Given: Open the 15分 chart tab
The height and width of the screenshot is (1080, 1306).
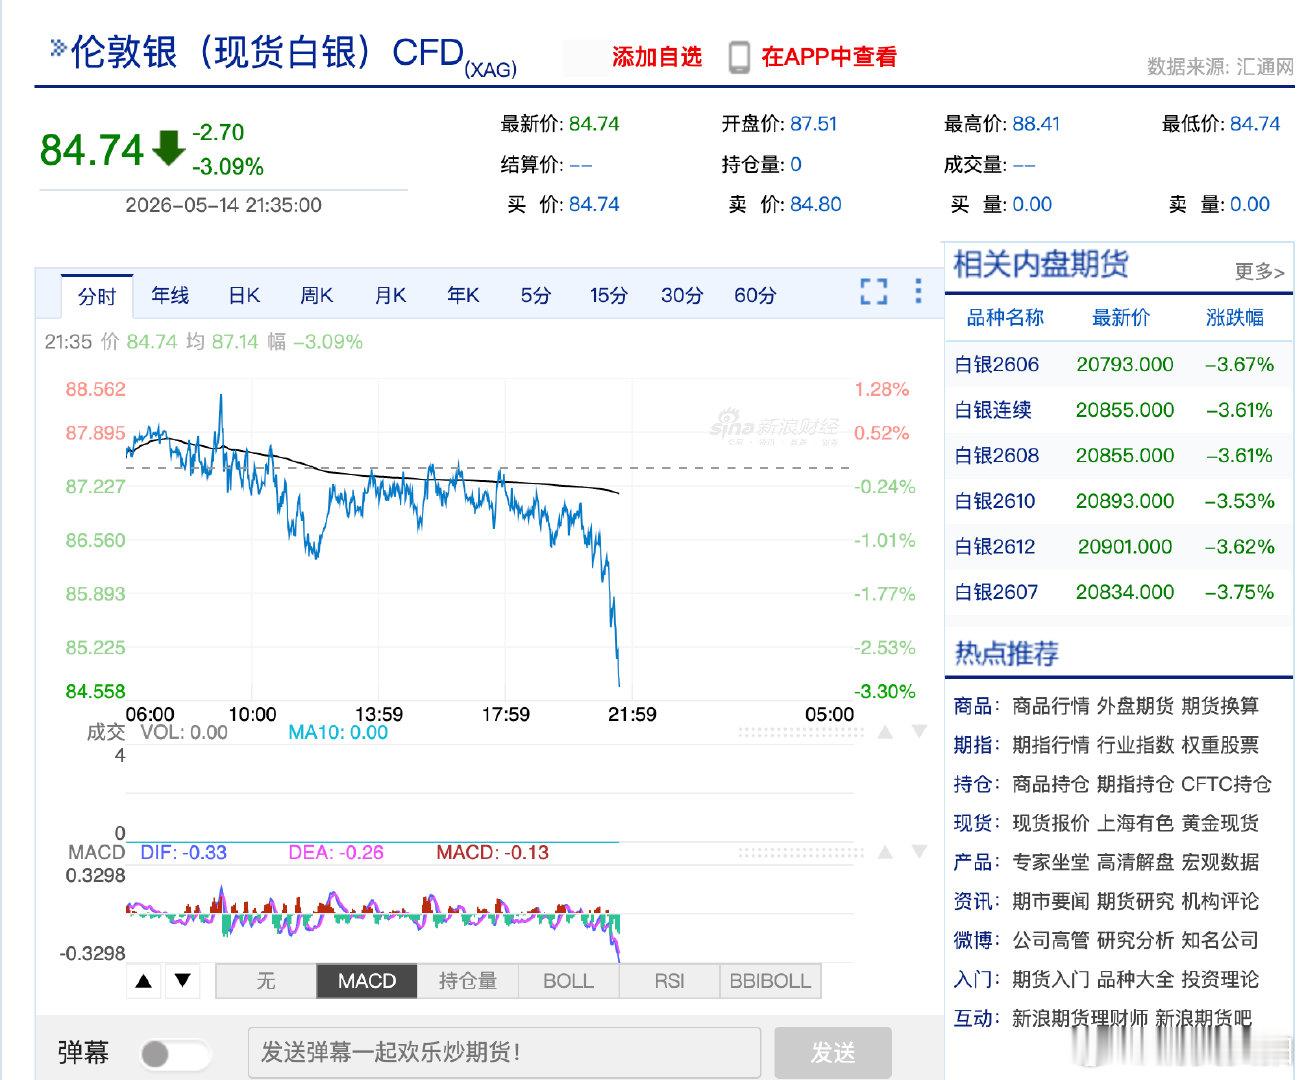Looking at the screenshot, I should coord(608,295).
